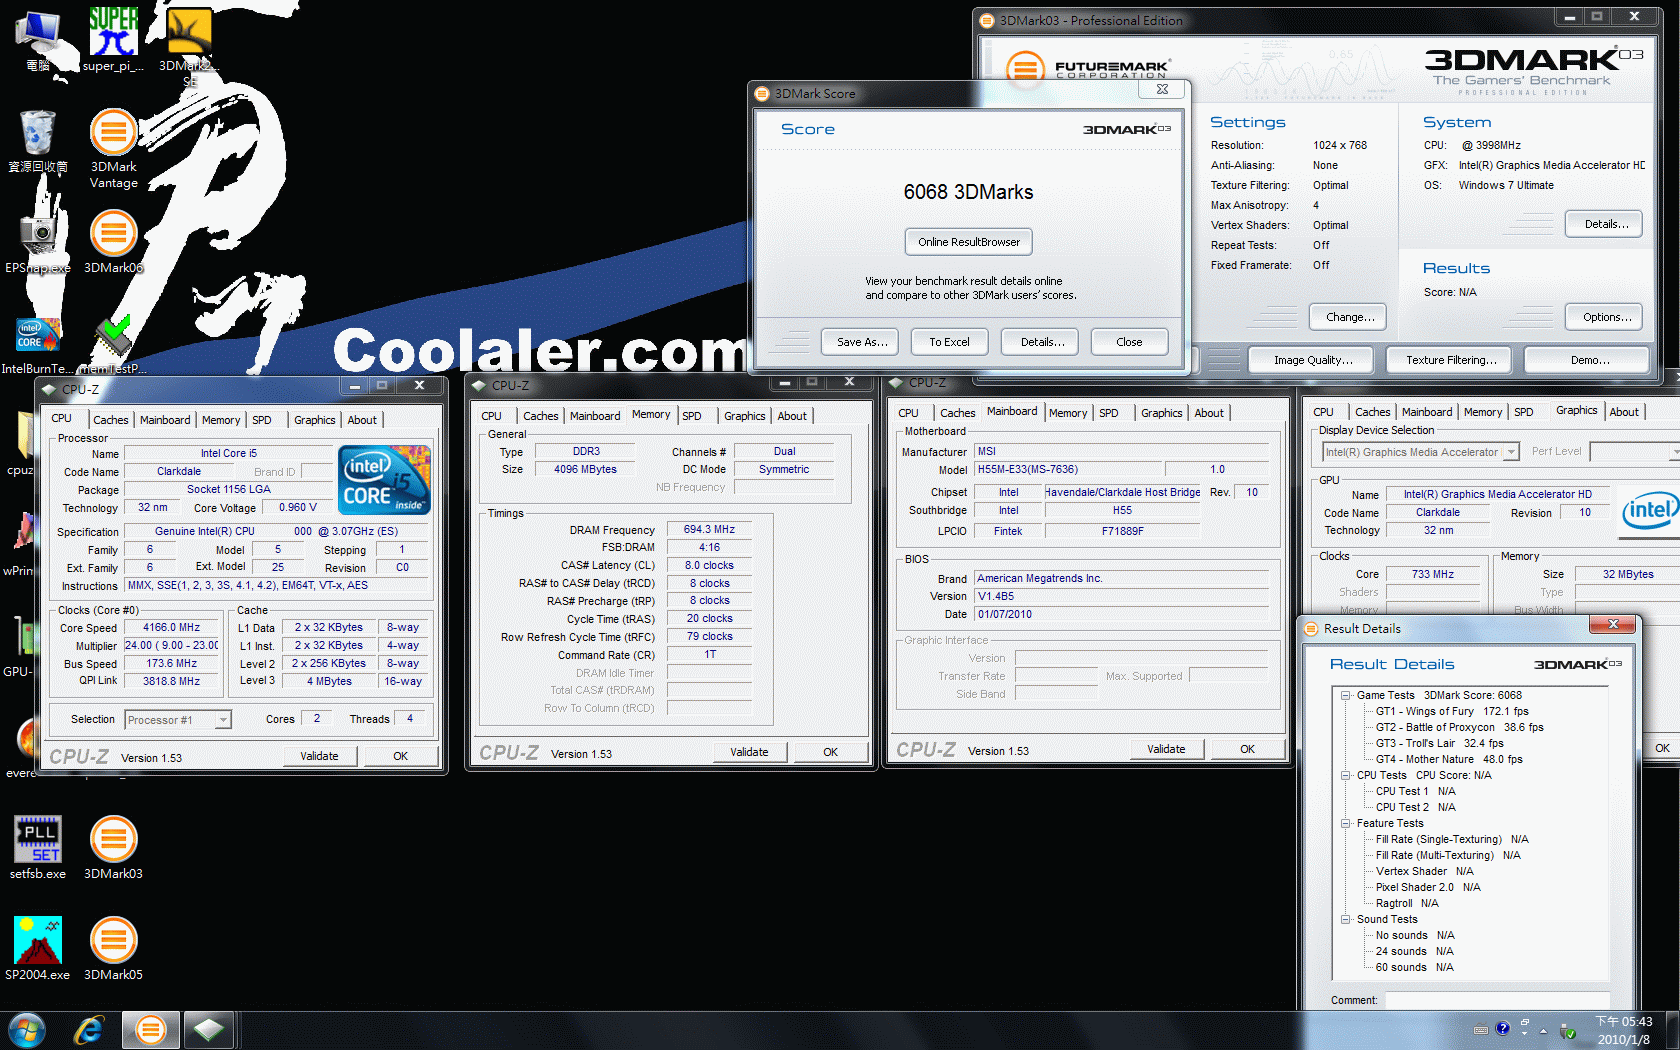Switch to Caches tab in the first CPU-Z window

pos(110,420)
